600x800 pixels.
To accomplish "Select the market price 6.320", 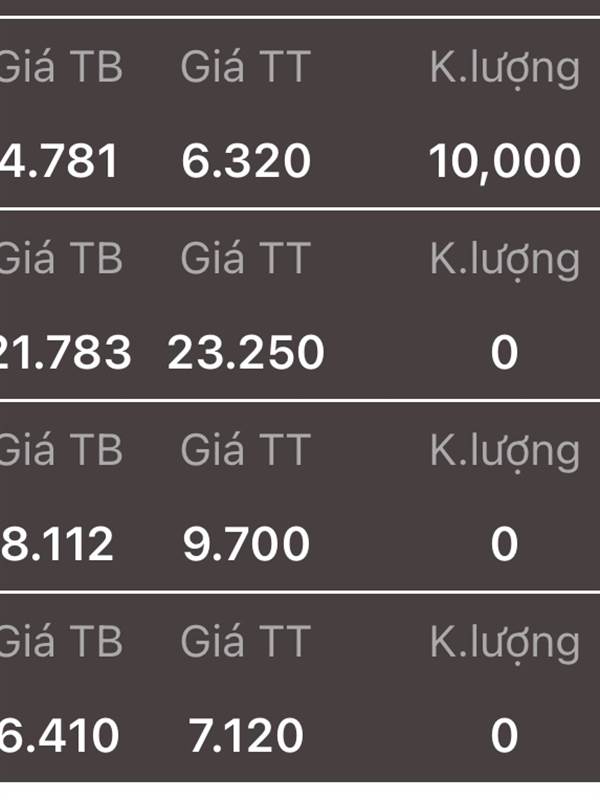I will 246,161.
